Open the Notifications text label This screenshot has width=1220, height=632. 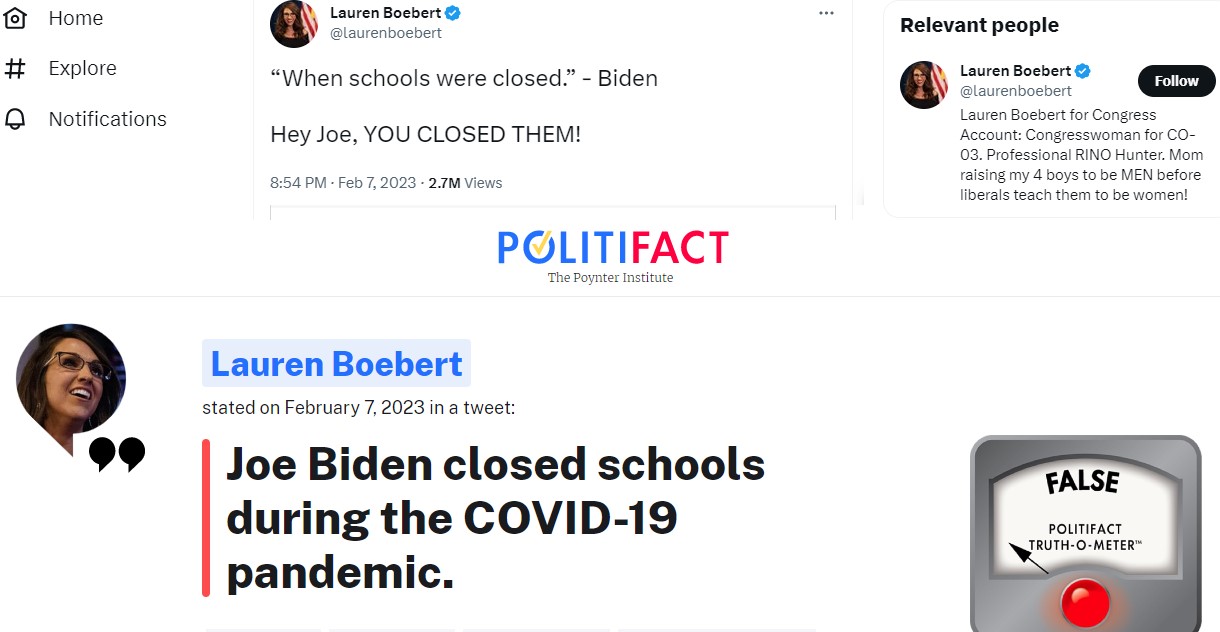pos(108,119)
